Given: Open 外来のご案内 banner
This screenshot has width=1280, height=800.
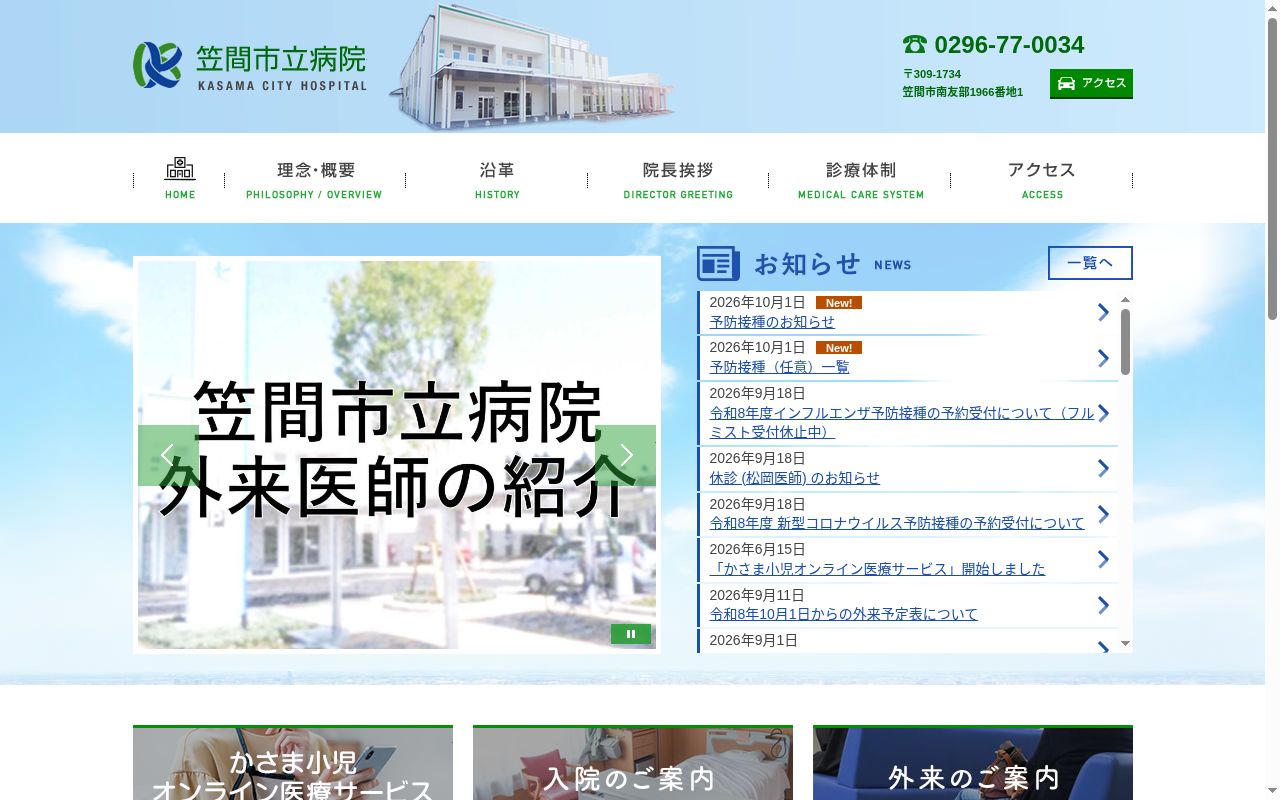Looking at the screenshot, I should 973,763.
